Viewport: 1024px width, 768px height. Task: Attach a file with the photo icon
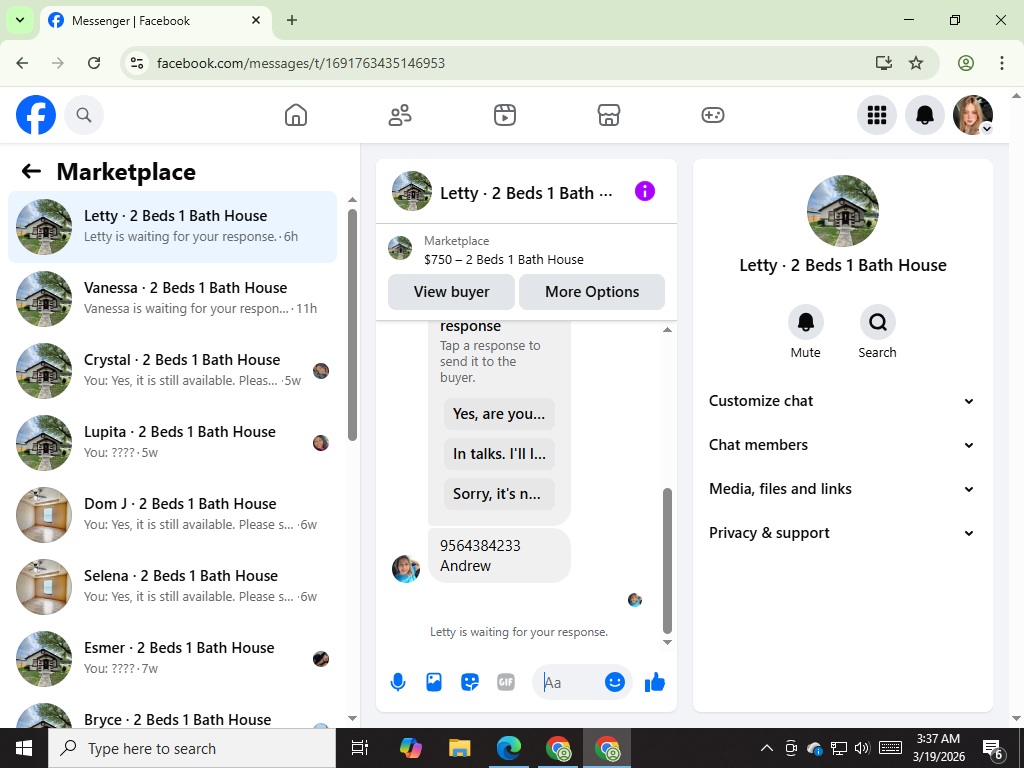click(434, 682)
